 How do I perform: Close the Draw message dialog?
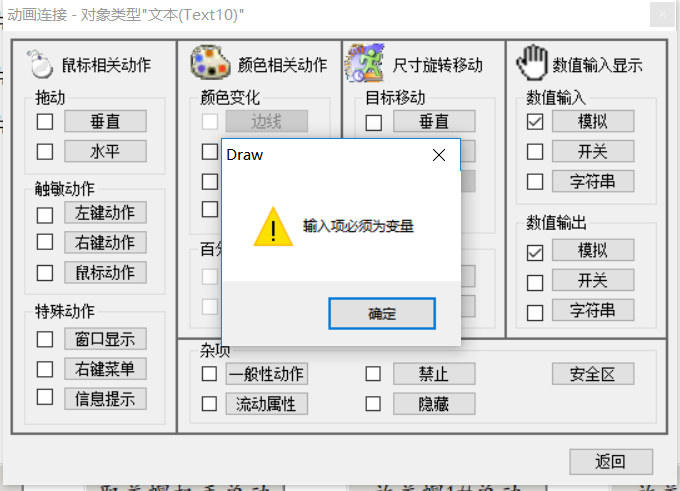[x=439, y=155]
